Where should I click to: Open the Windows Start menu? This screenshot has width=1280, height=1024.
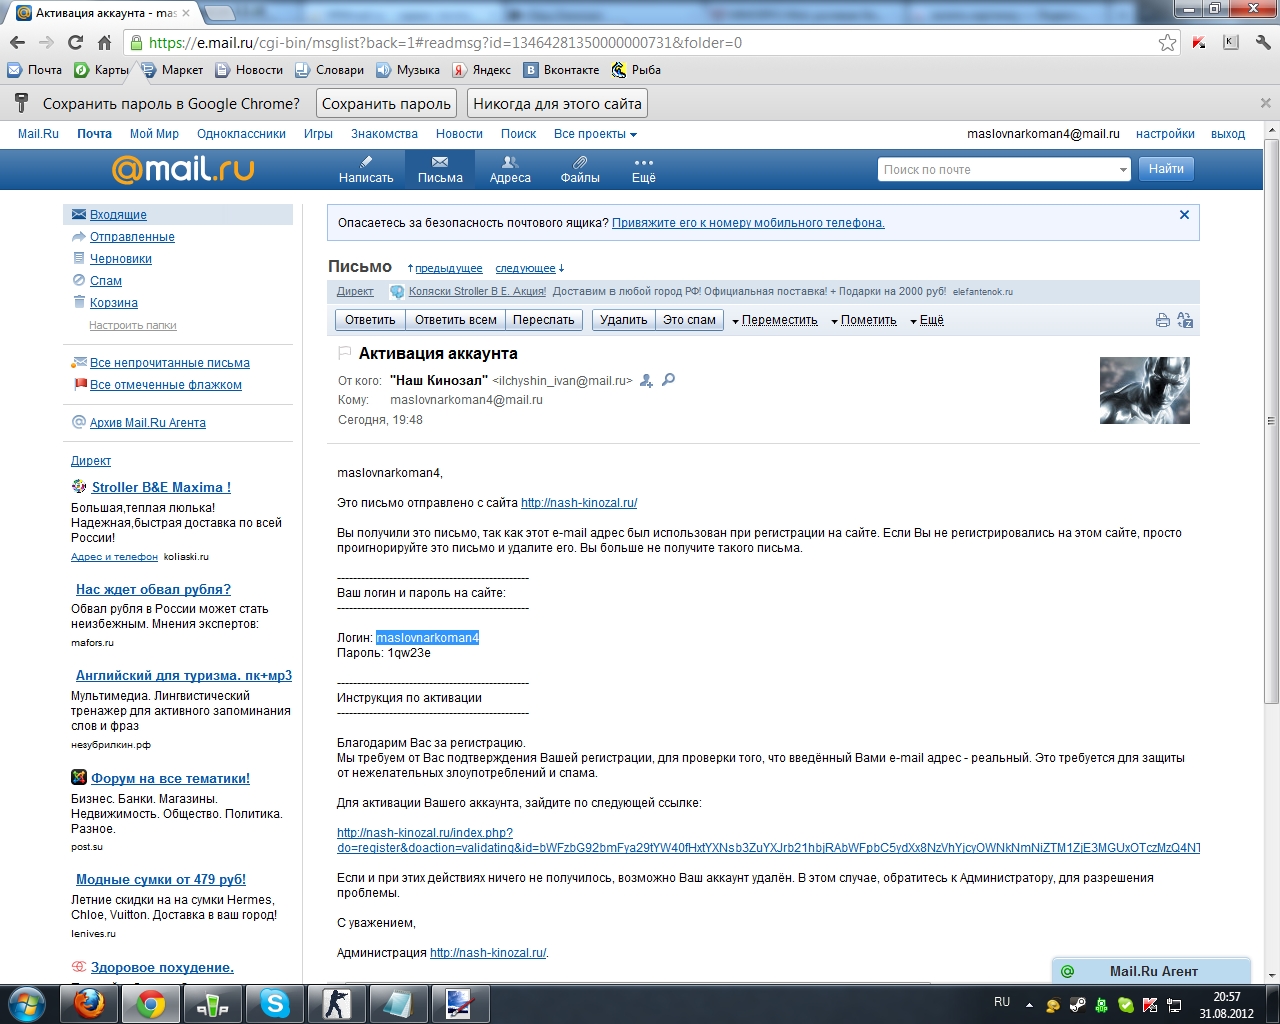tap(27, 1003)
